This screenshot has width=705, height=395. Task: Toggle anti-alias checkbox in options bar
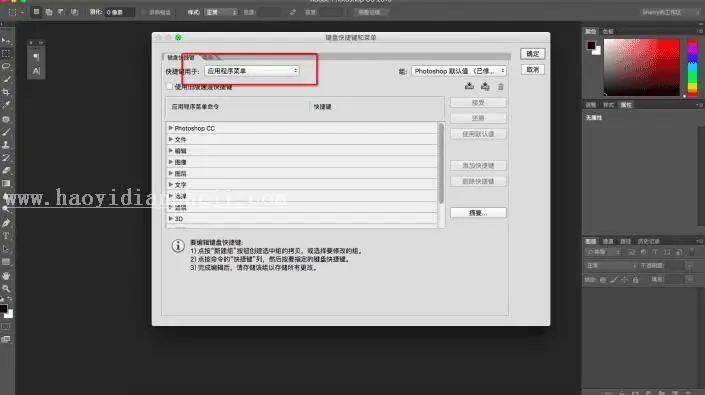[x=144, y=12]
